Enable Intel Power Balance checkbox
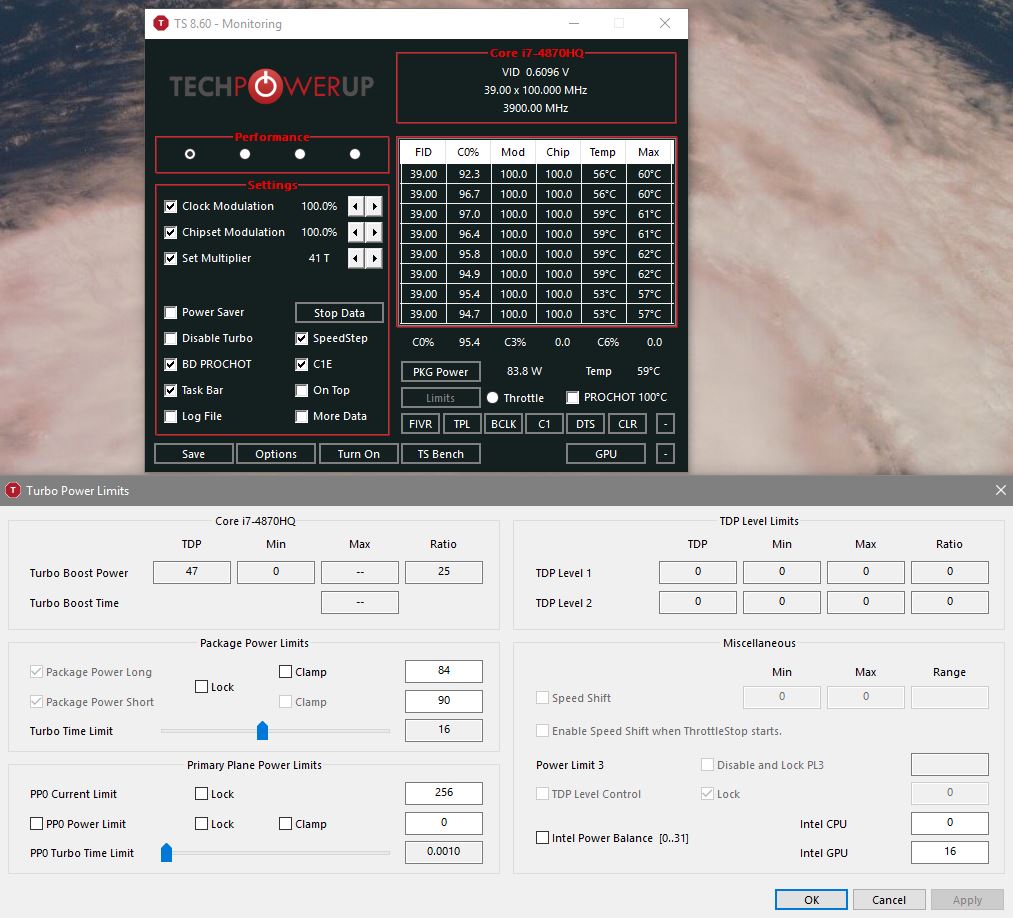1013x918 pixels. click(x=543, y=838)
